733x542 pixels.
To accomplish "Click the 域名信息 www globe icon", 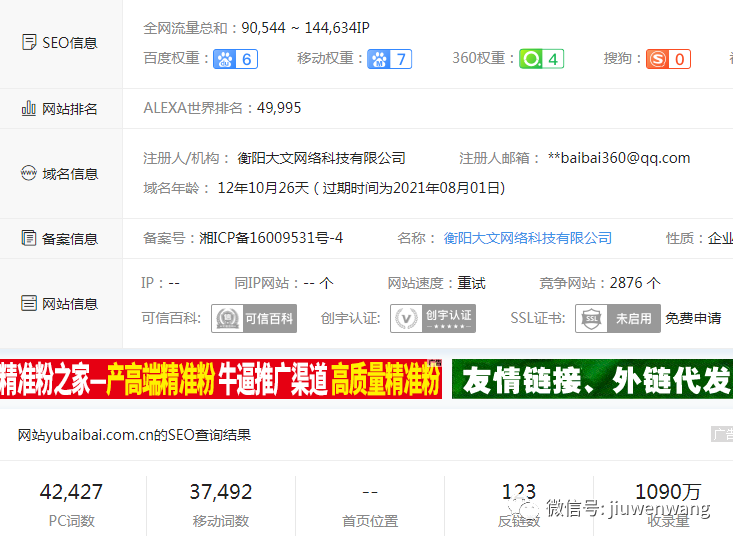I will click(29, 173).
